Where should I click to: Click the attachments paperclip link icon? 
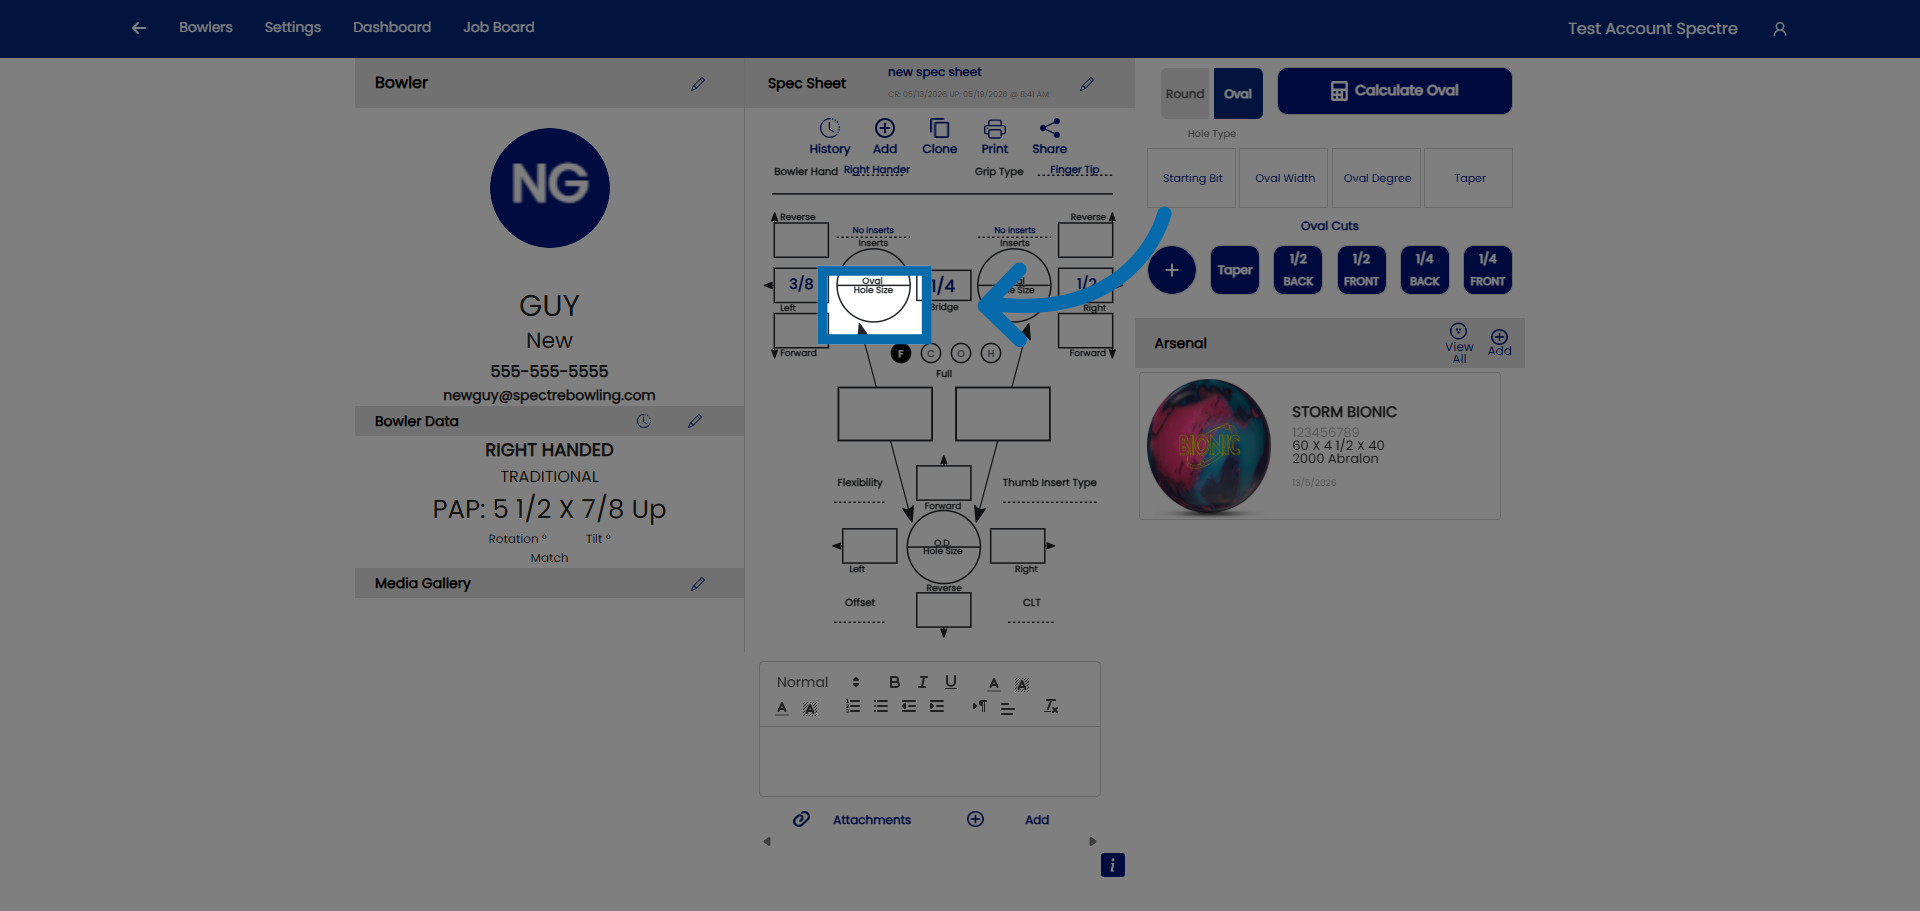click(801, 820)
